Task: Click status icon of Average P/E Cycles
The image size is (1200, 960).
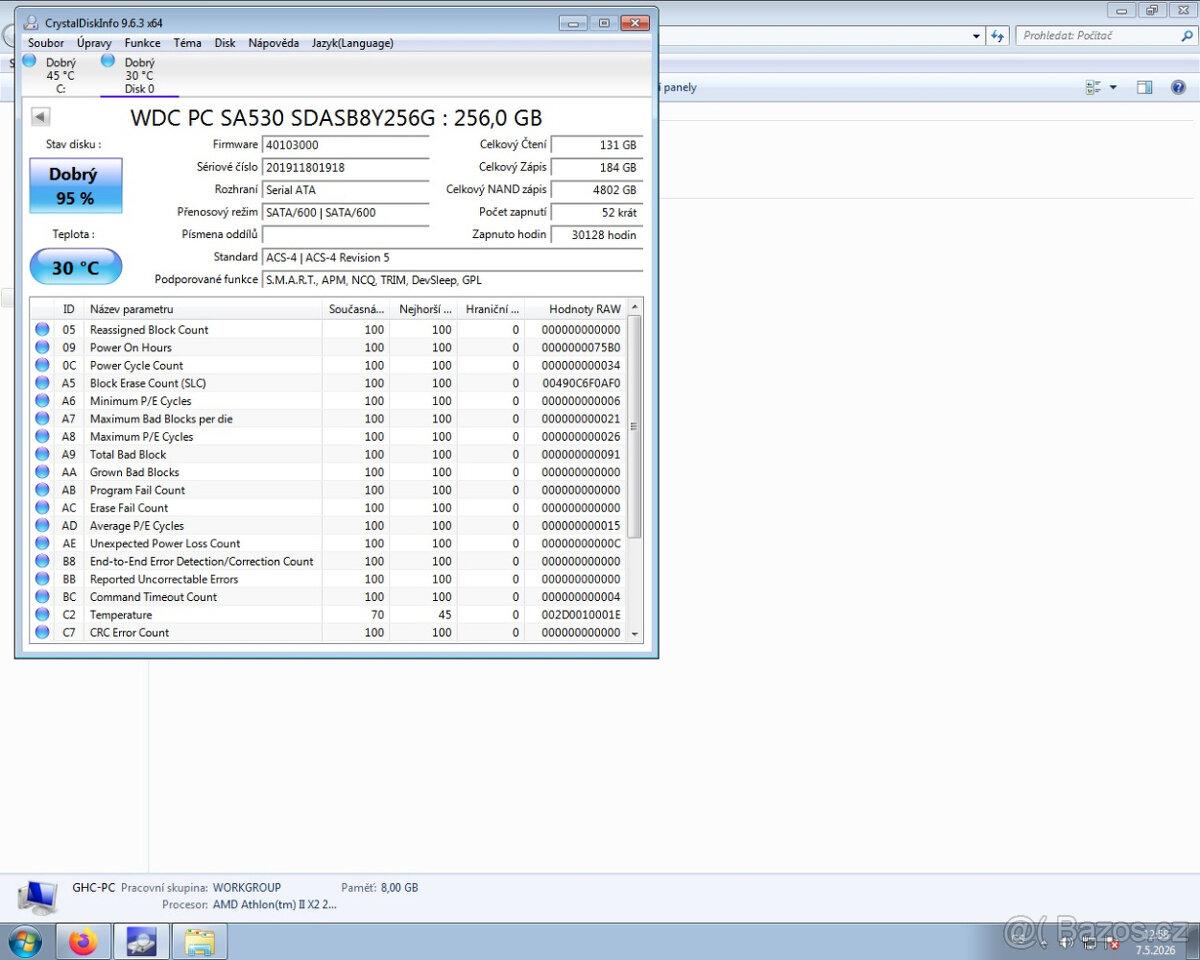Action: [x=42, y=525]
